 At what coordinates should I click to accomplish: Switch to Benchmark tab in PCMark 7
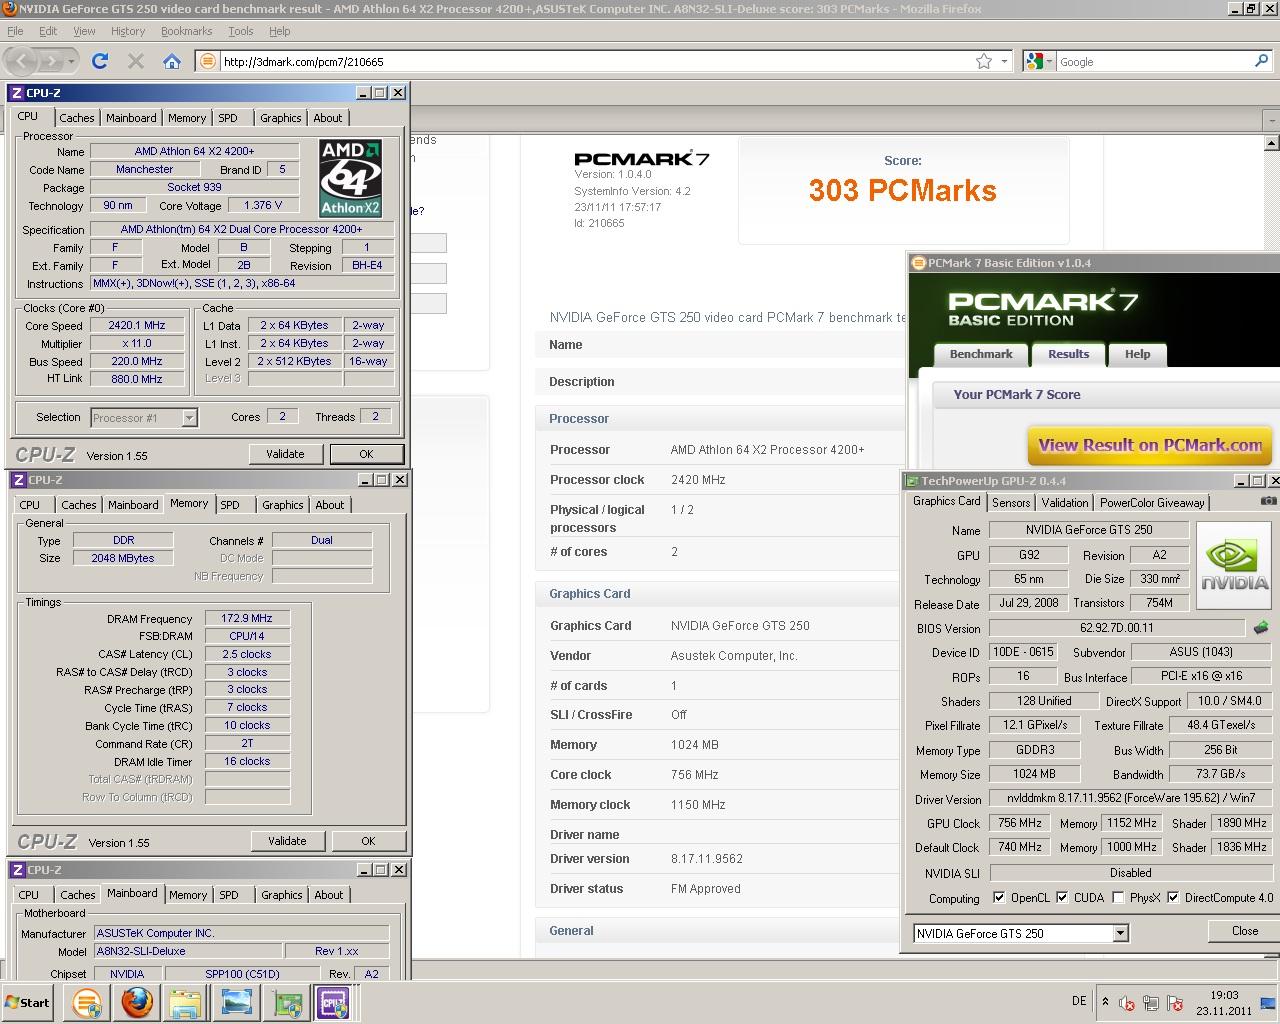coord(981,354)
